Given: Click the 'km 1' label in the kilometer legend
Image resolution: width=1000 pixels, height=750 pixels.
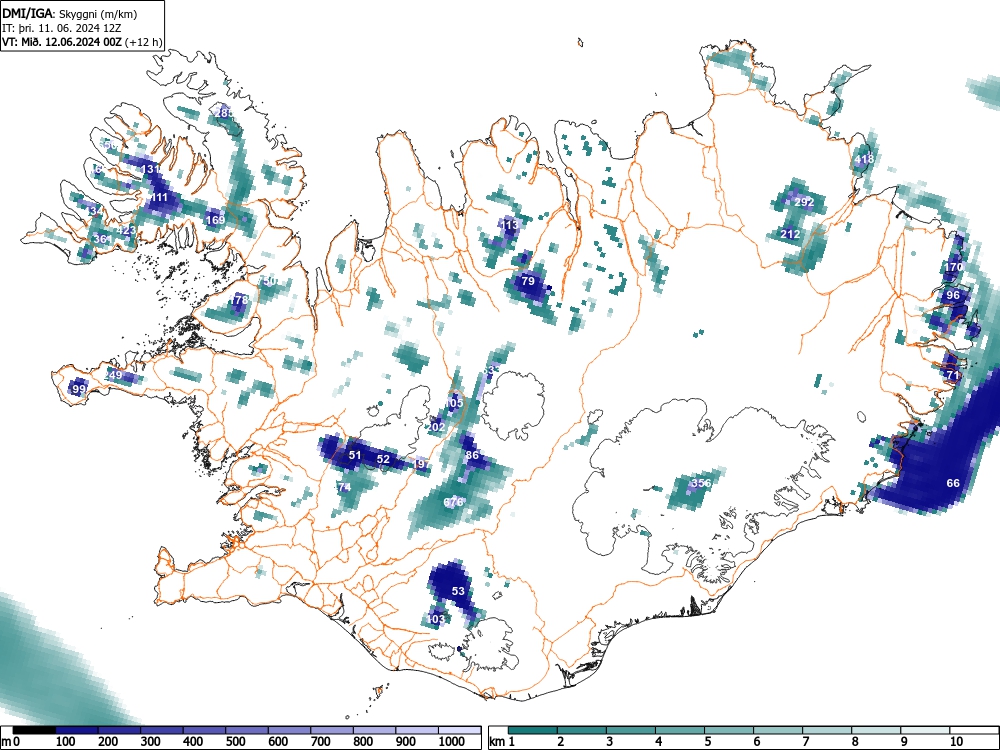Looking at the screenshot, I should tap(502, 742).
